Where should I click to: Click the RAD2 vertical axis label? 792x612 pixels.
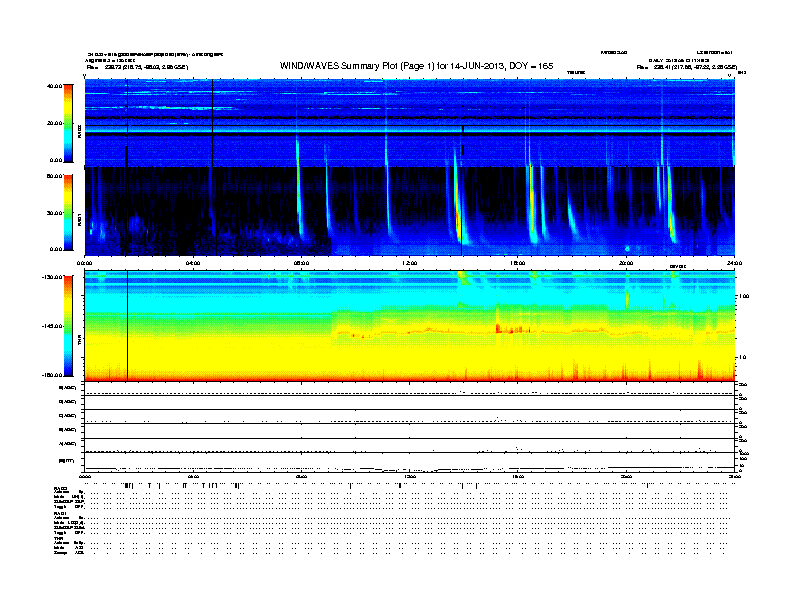pos(79,131)
